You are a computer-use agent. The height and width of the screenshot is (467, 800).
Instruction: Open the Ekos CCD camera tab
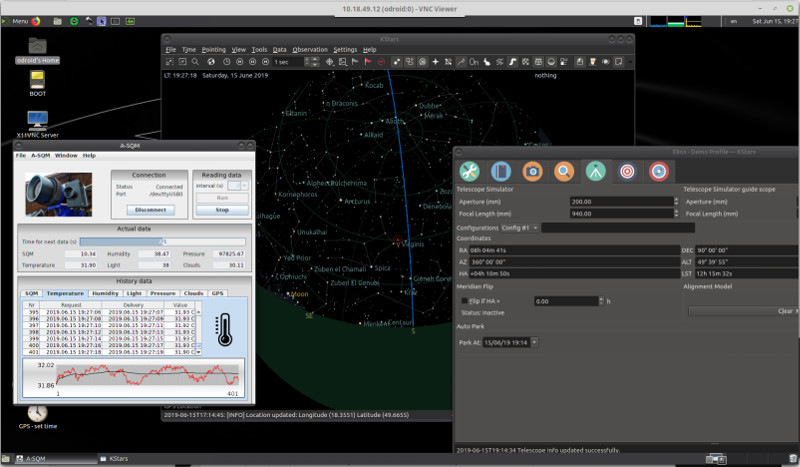click(532, 171)
